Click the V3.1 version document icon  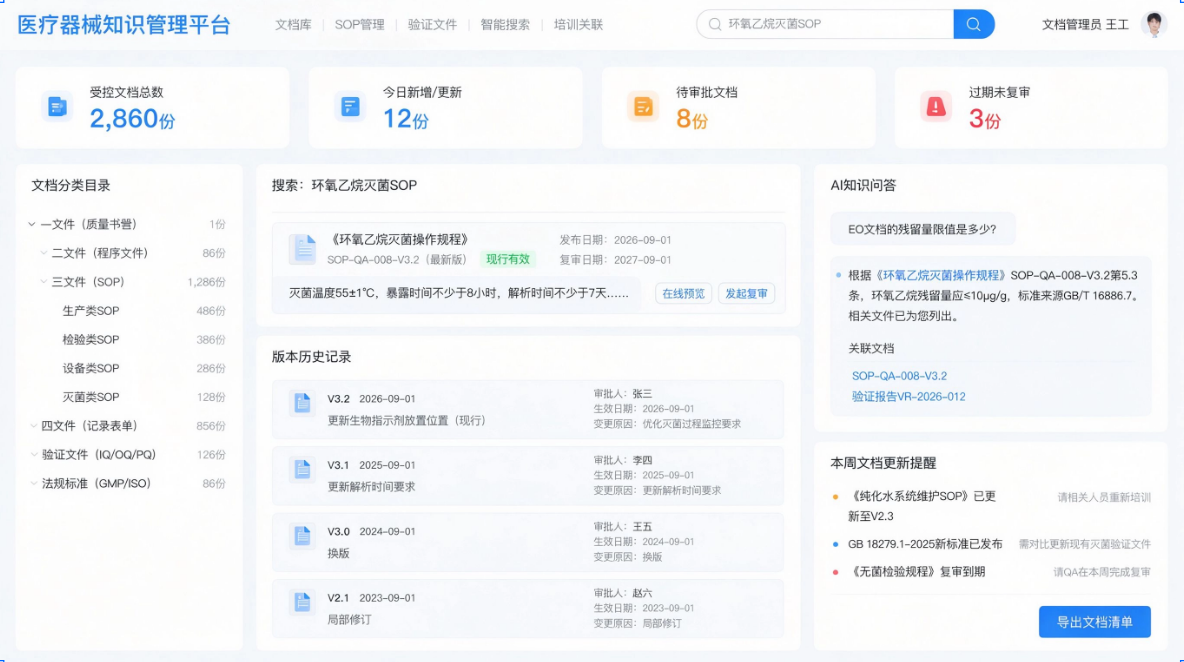point(302,470)
